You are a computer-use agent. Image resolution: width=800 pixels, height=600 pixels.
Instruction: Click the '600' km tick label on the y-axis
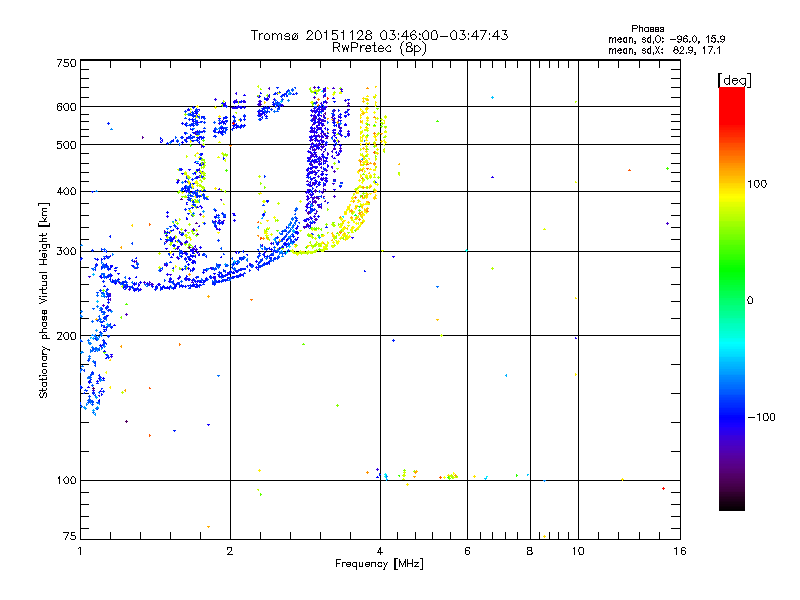[67, 107]
